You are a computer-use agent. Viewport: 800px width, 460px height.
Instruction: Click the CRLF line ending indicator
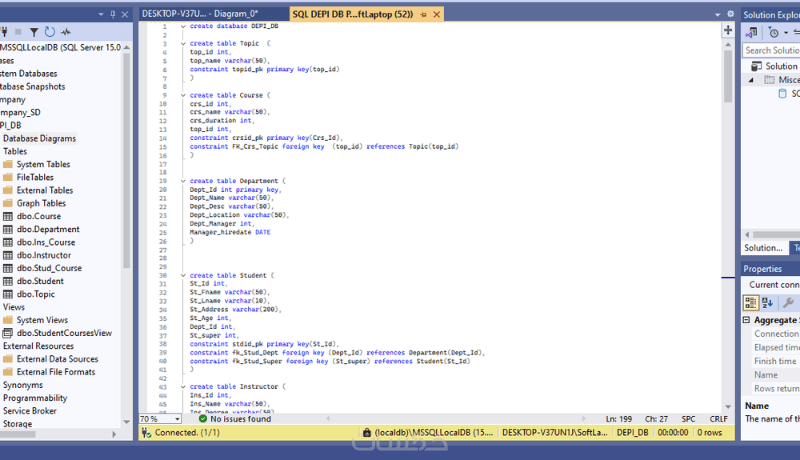tap(718, 419)
